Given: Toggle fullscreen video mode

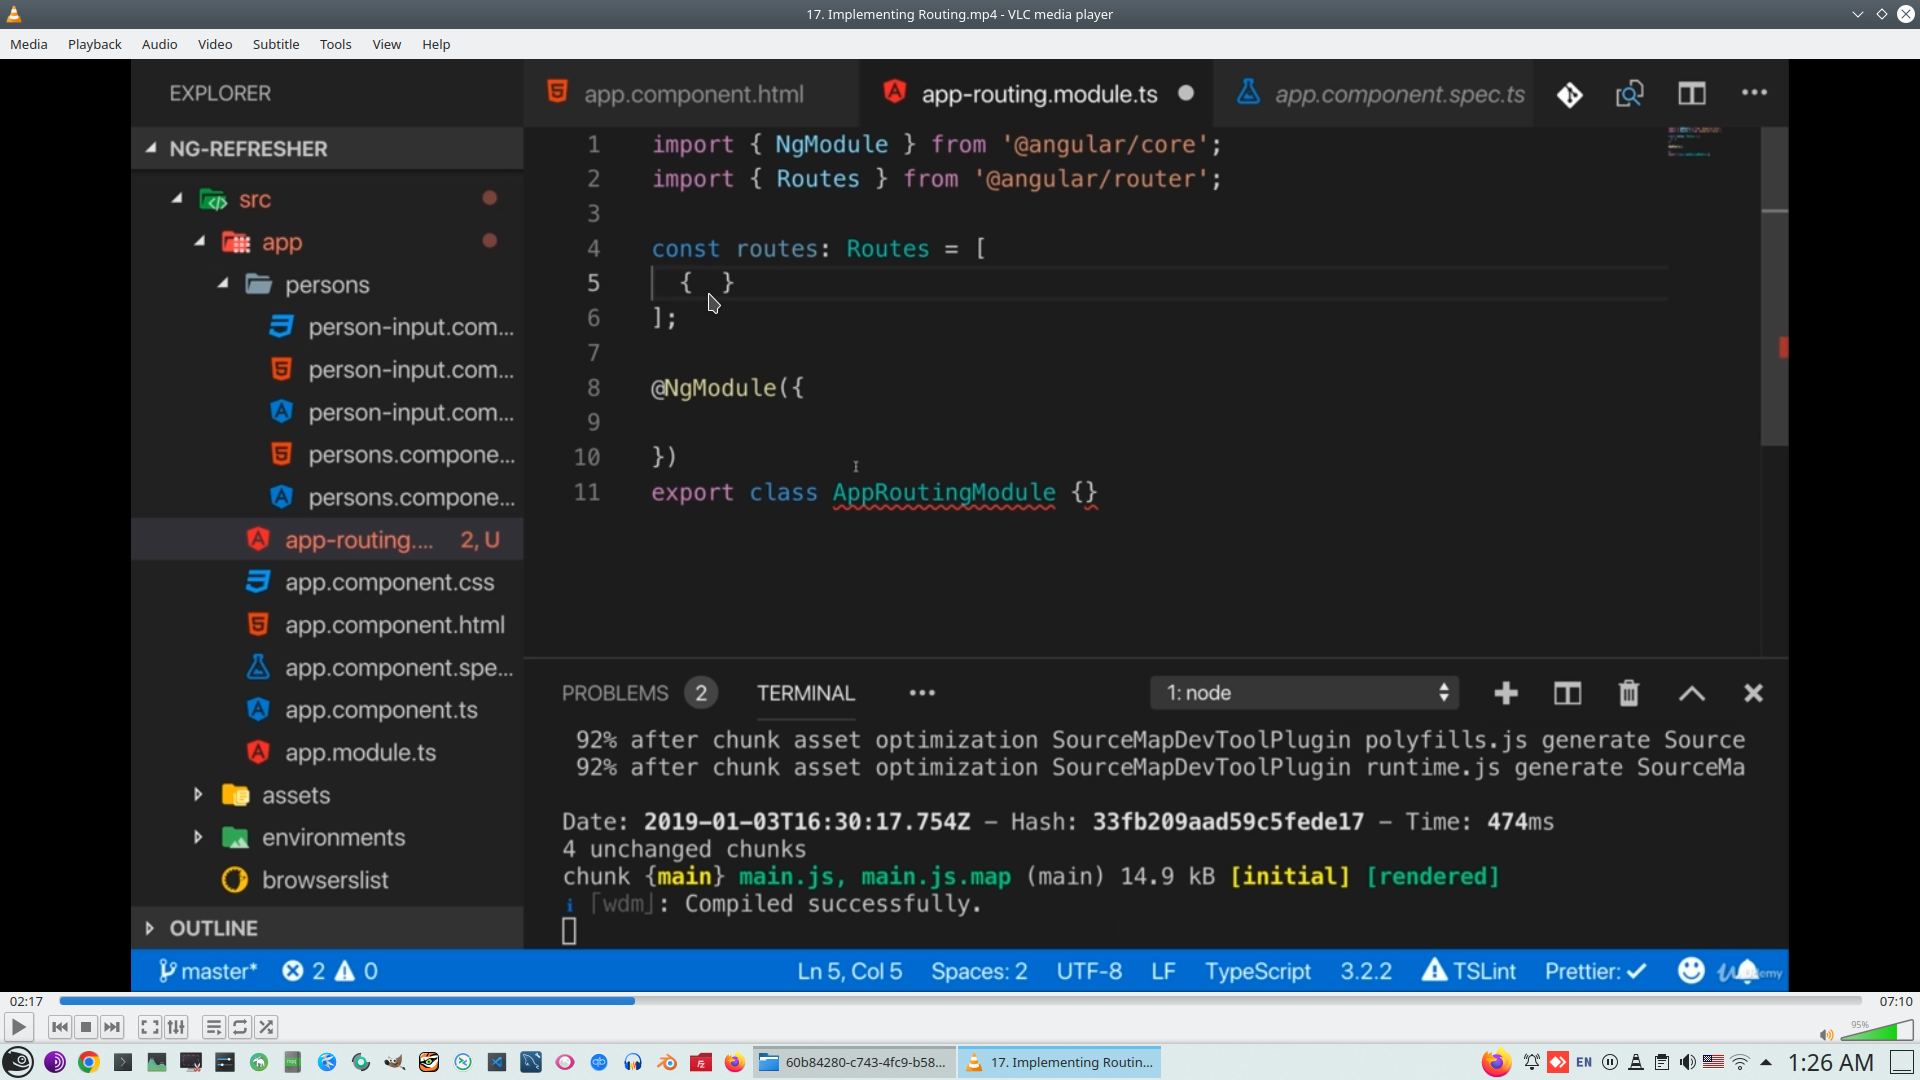Looking at the screenshot, I should [x=149, y=1027].
